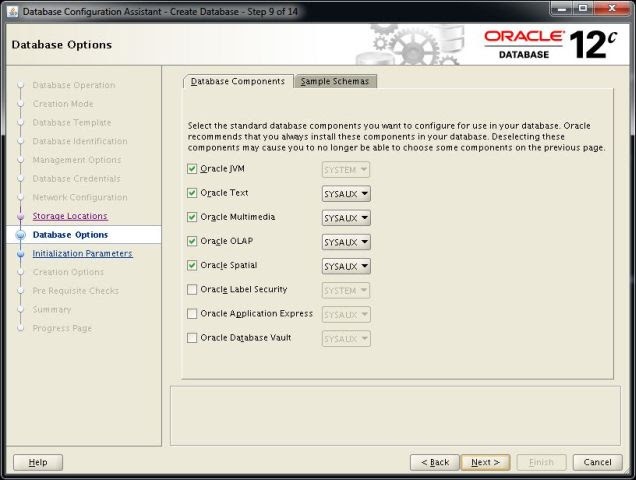Switch to the Sample Schemas tab
This screenshot has width=636, height=480.
tap(335, 81)
